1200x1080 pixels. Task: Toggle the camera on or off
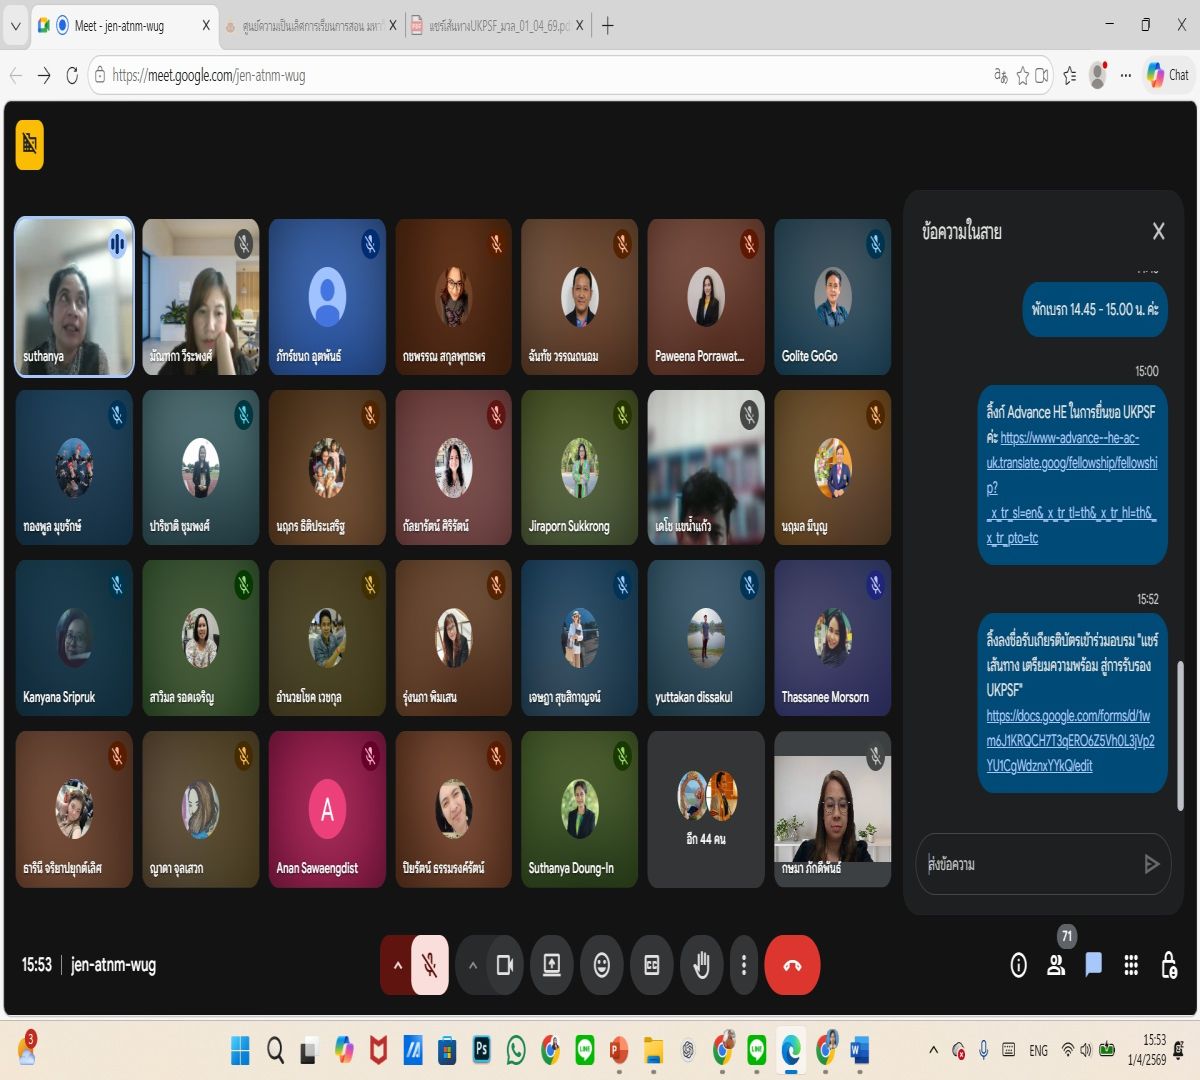pos(505,965)
